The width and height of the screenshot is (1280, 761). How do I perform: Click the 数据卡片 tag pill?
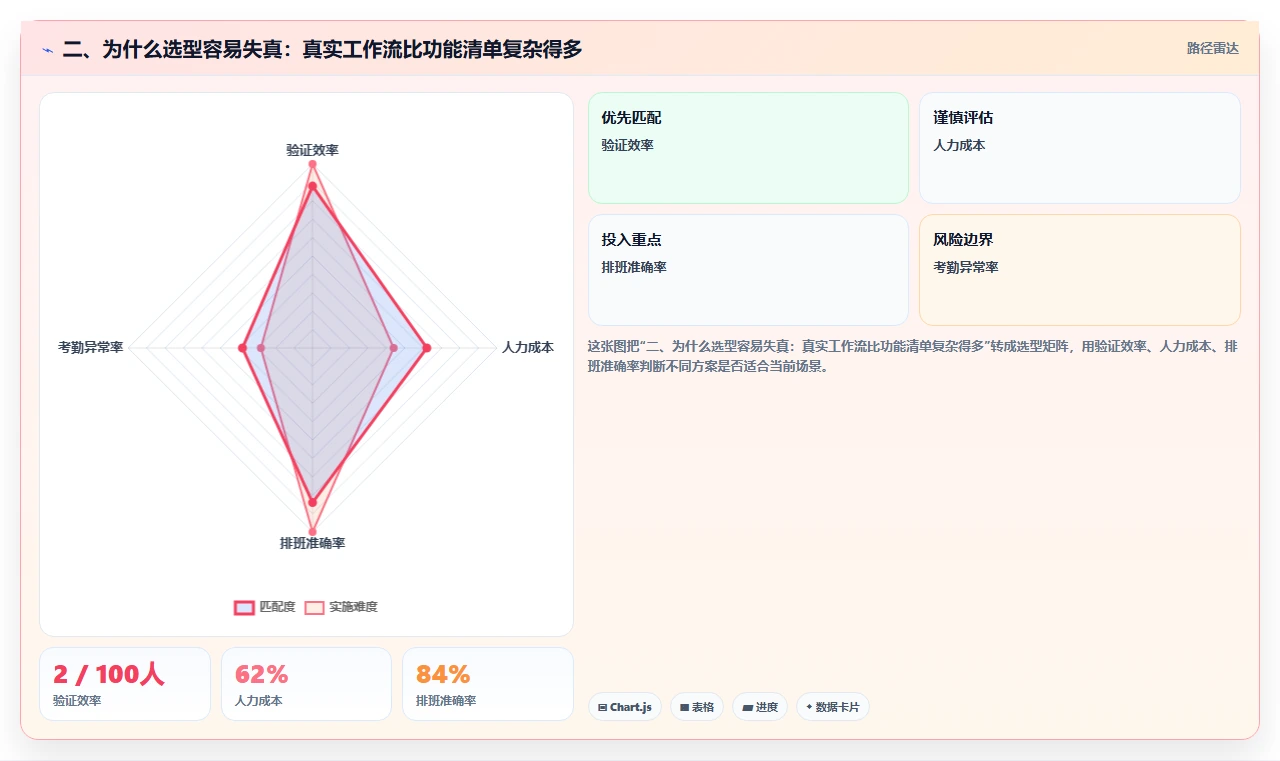[833, 707]
